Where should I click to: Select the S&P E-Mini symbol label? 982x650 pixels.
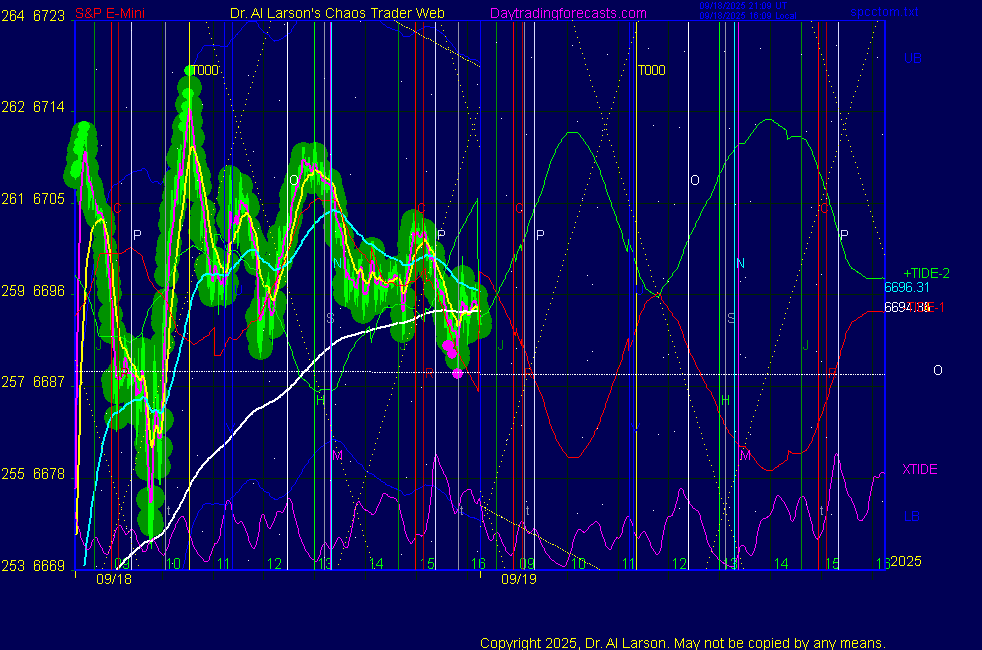[109, 13]
